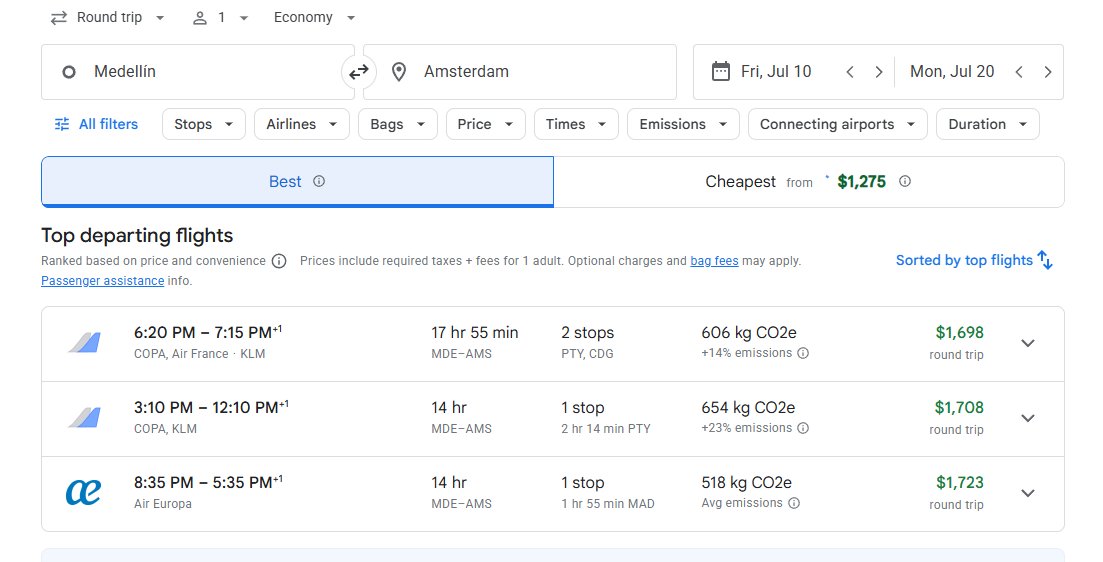Open the Bags filter dropdown
The width and height of the screenshot is (1103, 562).
pyautogui.click(x=398, y=124)
